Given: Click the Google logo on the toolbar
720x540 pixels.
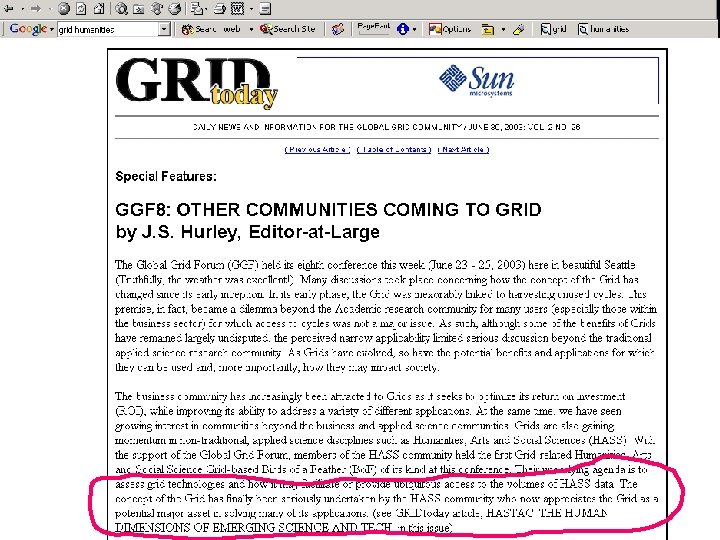Looking at the screenshot, I should 28,29.
